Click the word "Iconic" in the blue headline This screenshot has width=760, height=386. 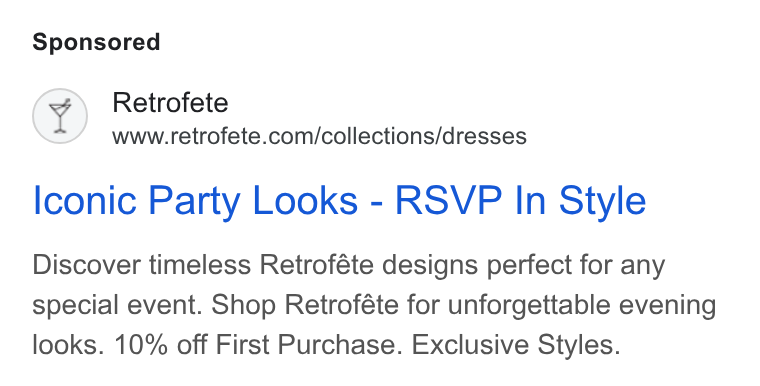pyautogui.click(x=85, y=200)
